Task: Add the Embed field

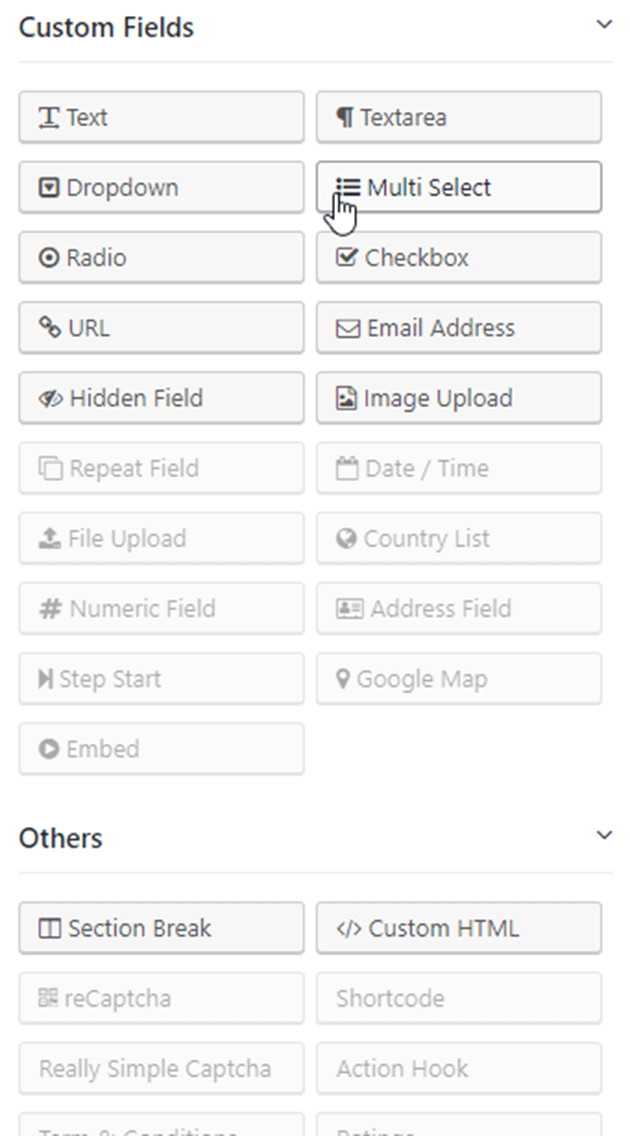Action: [x=161, y=749]
